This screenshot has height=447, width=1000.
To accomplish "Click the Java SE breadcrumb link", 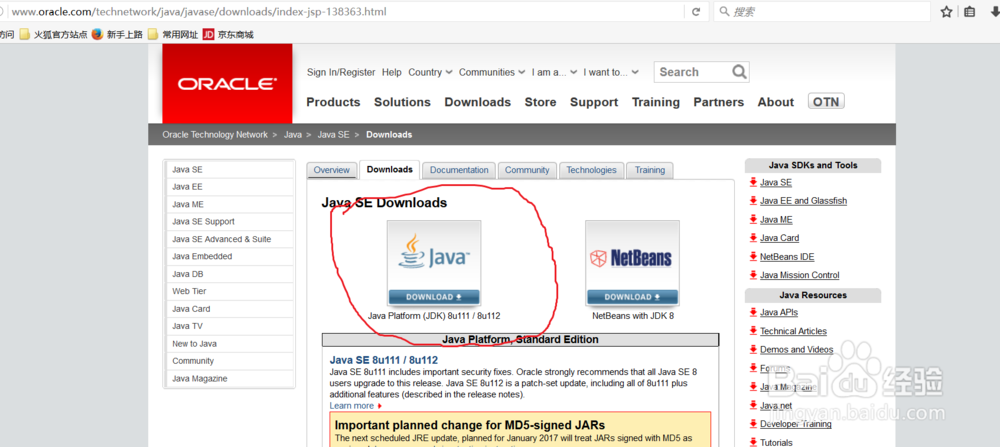I will click(334, 135).
